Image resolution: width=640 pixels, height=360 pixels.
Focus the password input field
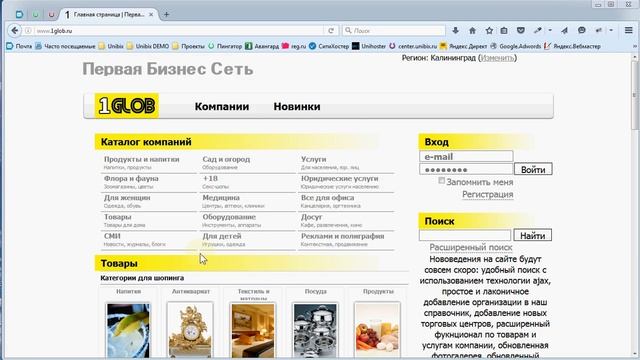[466, 169]
